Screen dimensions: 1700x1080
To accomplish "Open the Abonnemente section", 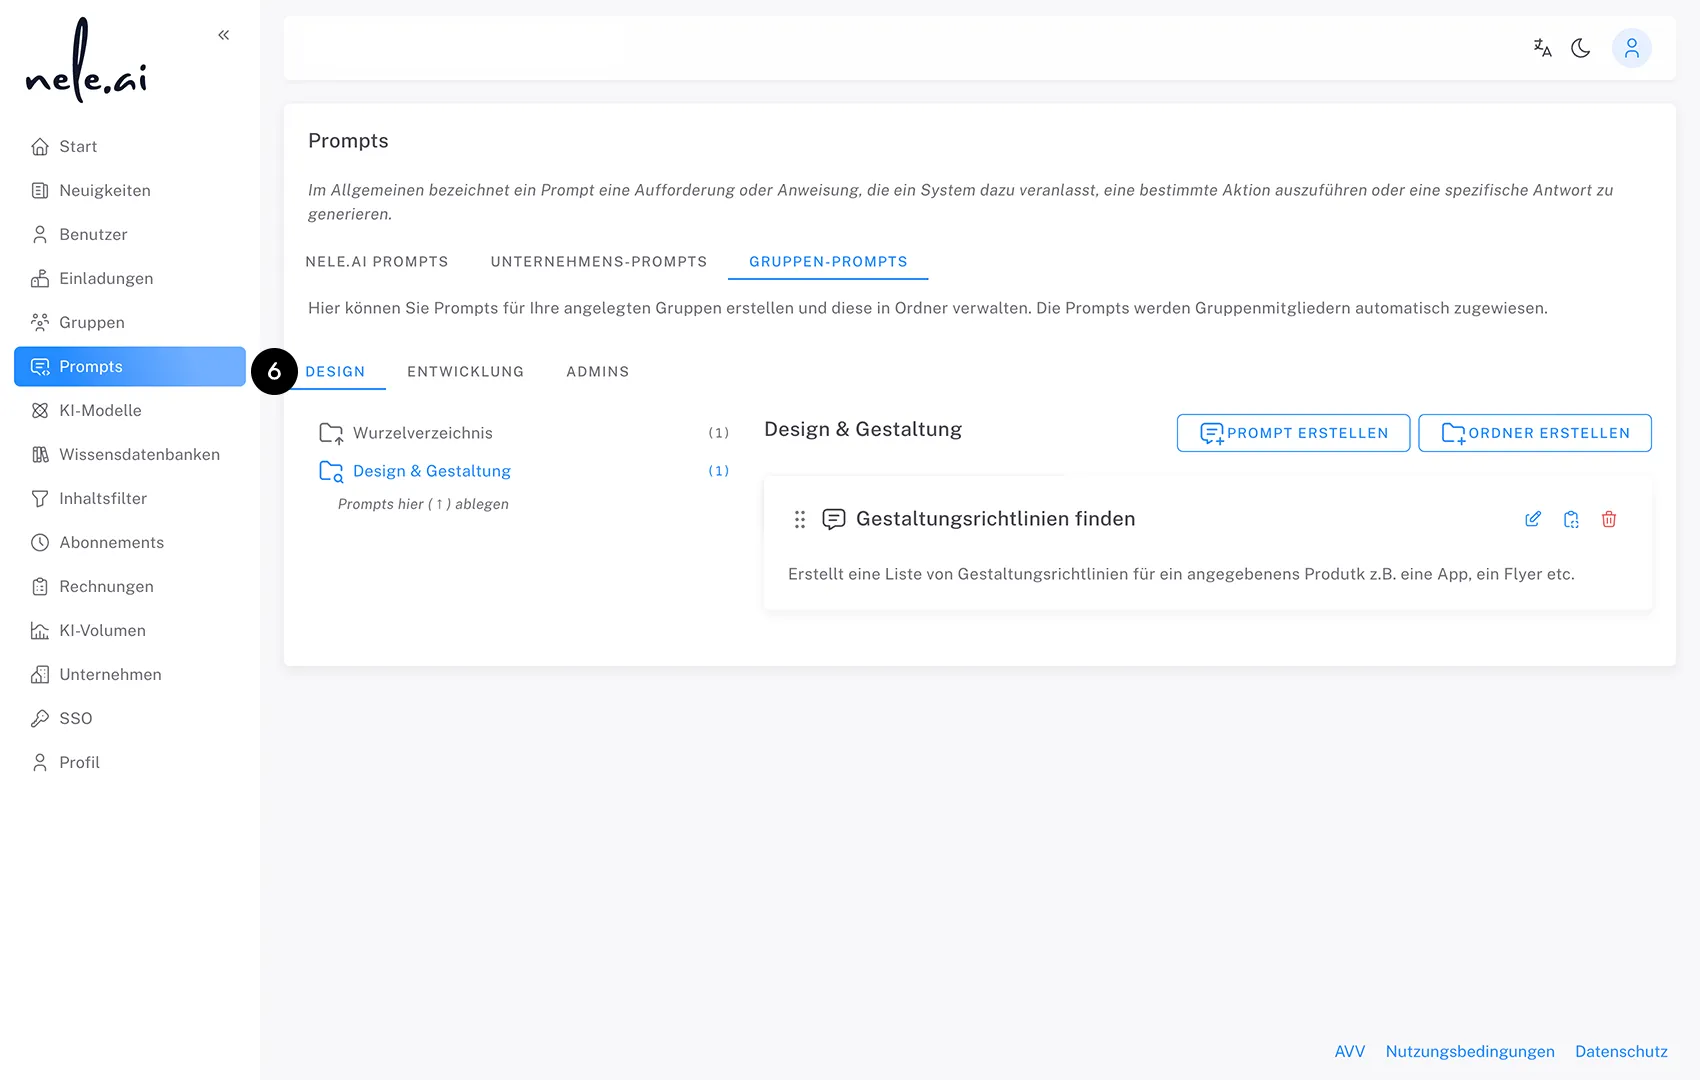I will click(111, 542).
